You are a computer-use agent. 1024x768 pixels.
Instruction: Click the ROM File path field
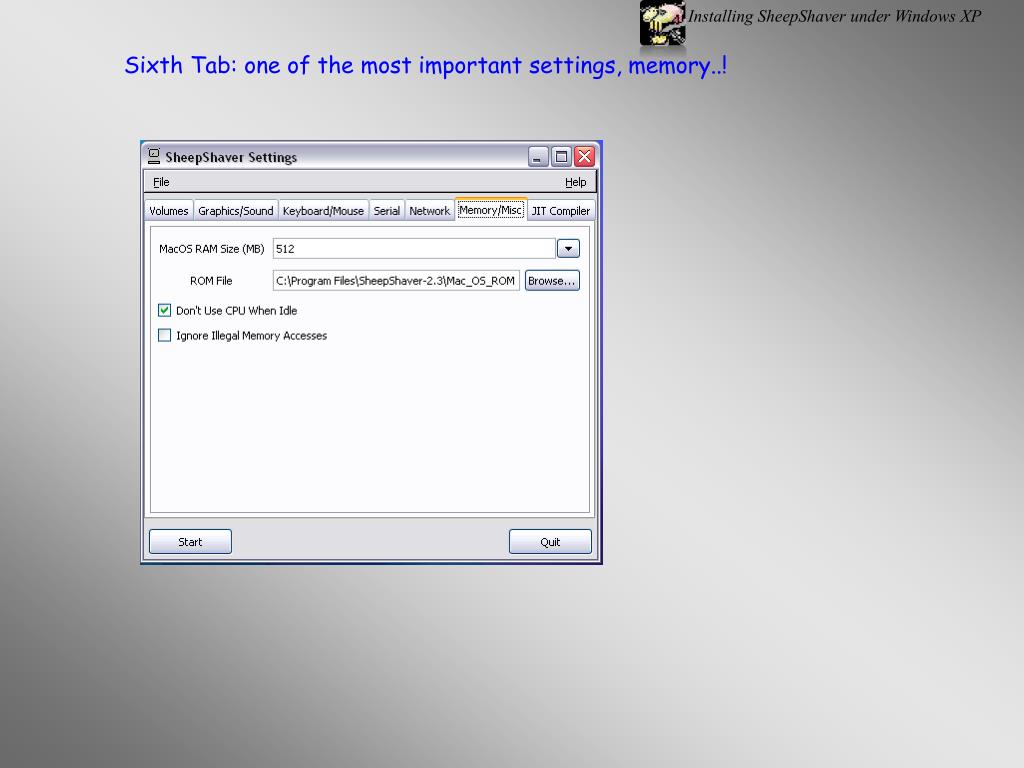[x=396, y=281]
